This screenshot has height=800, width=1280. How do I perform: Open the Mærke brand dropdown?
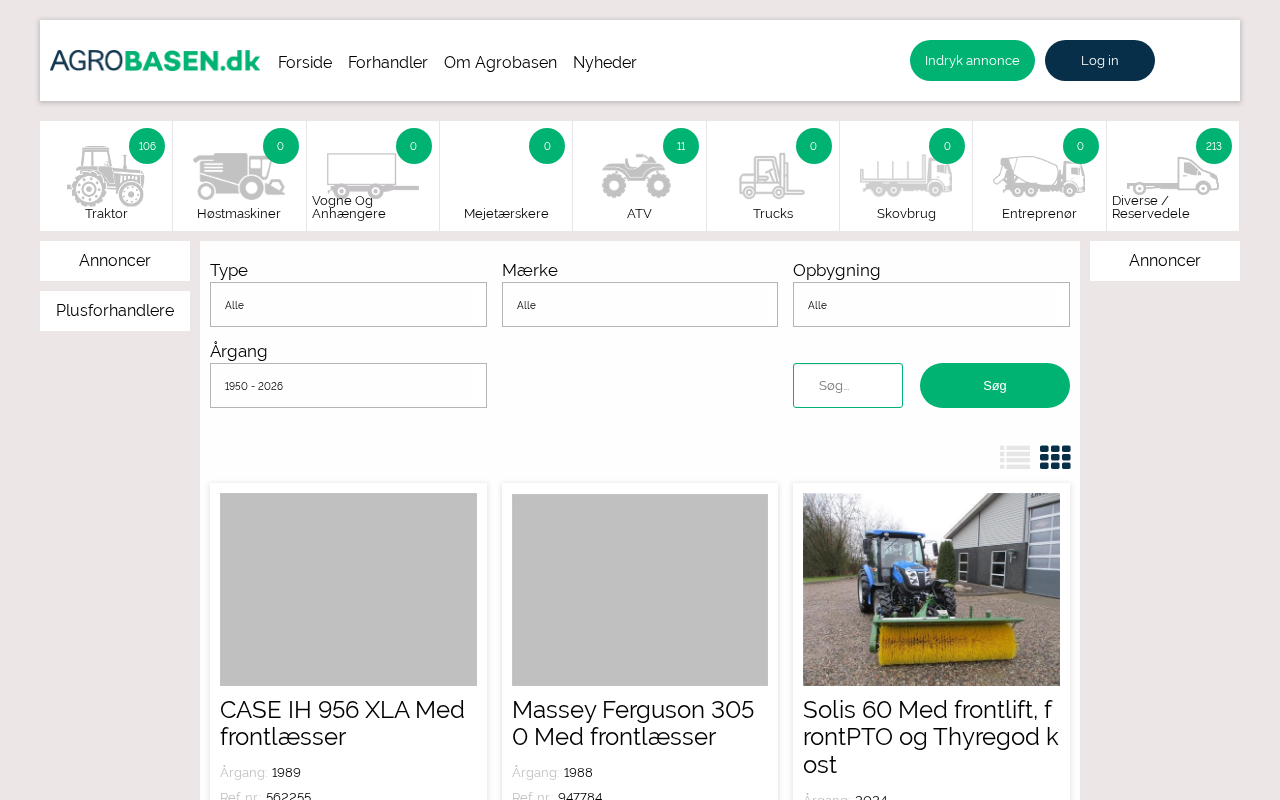click(x=640, y=305)
